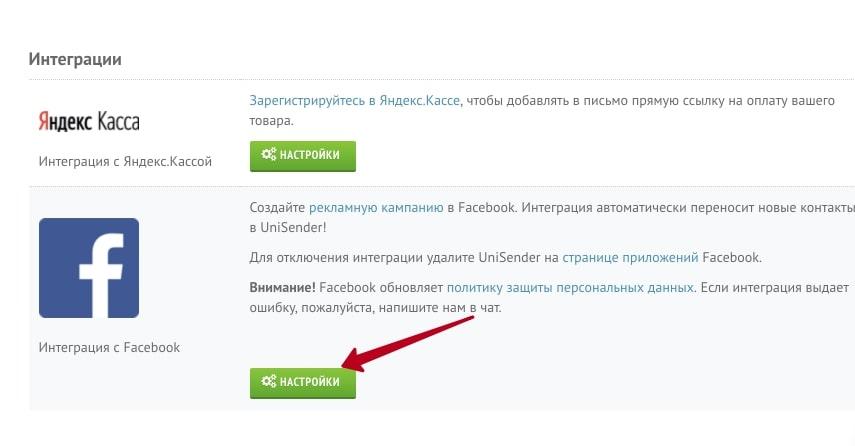Viewport: 855px width, 446px height.
Task: Click the bold 'Внимание!' warning text
Action: 282,287
